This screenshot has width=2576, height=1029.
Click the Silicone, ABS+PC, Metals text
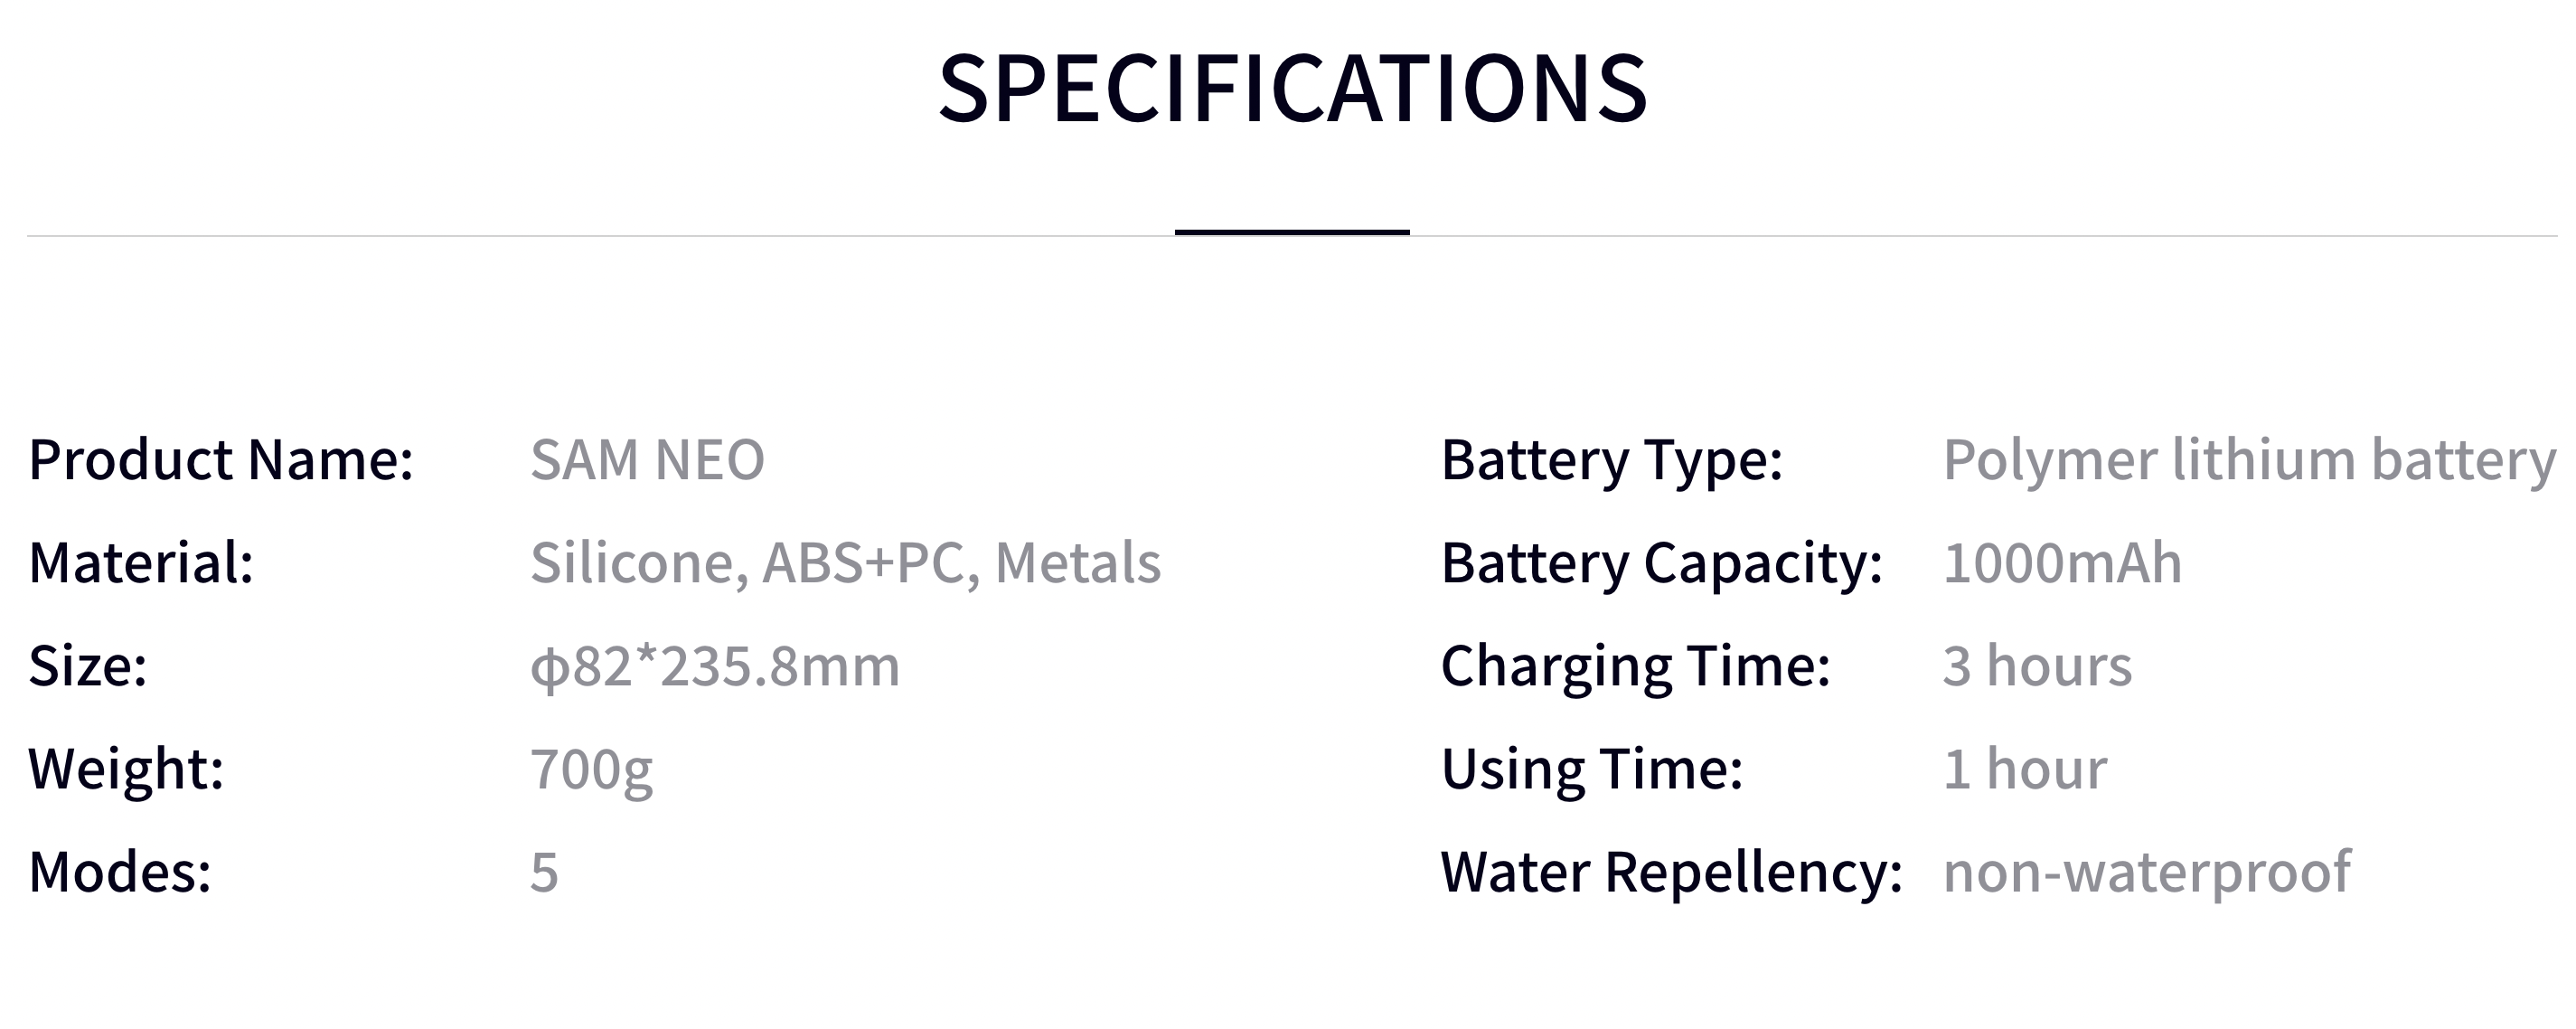[845, 563]
